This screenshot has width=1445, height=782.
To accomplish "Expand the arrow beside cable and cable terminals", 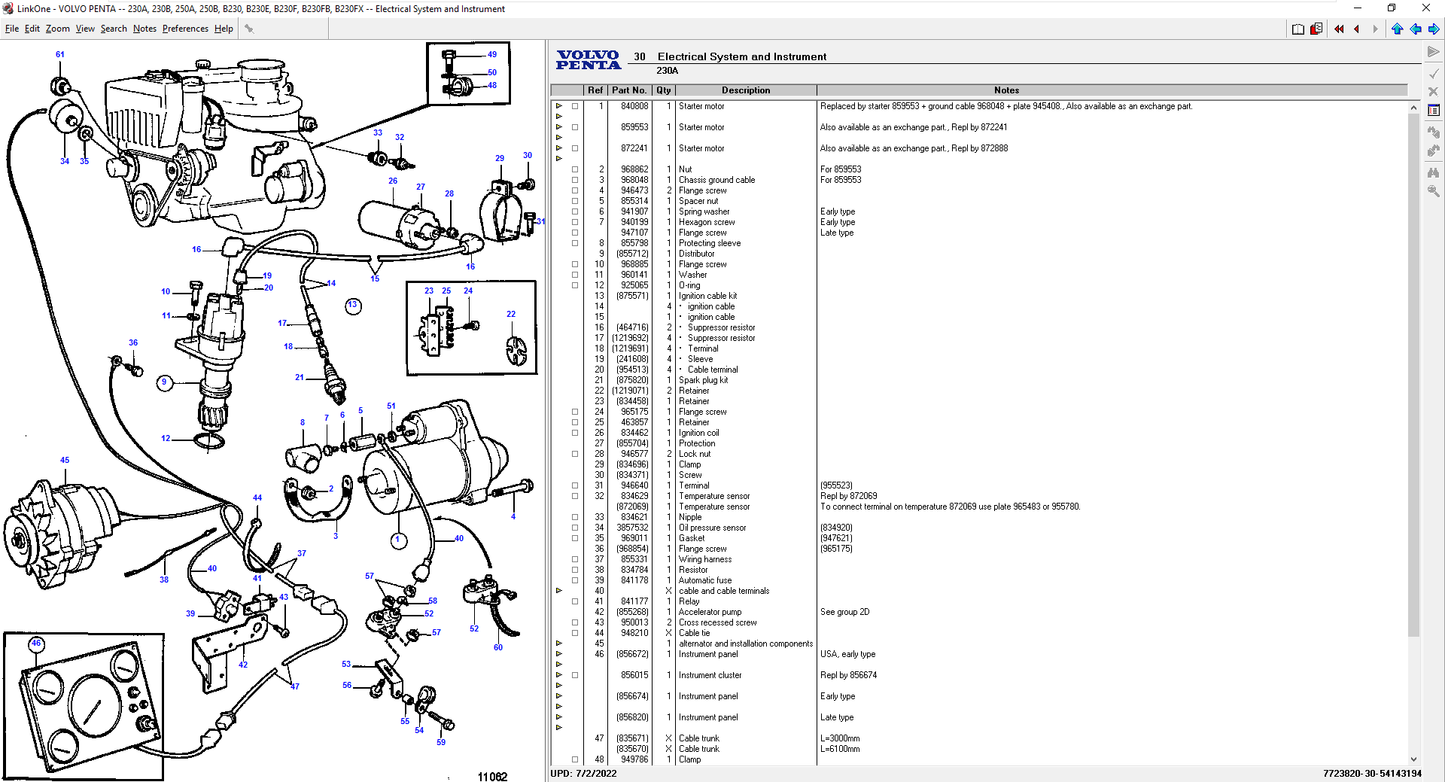I will pos(559,590).
